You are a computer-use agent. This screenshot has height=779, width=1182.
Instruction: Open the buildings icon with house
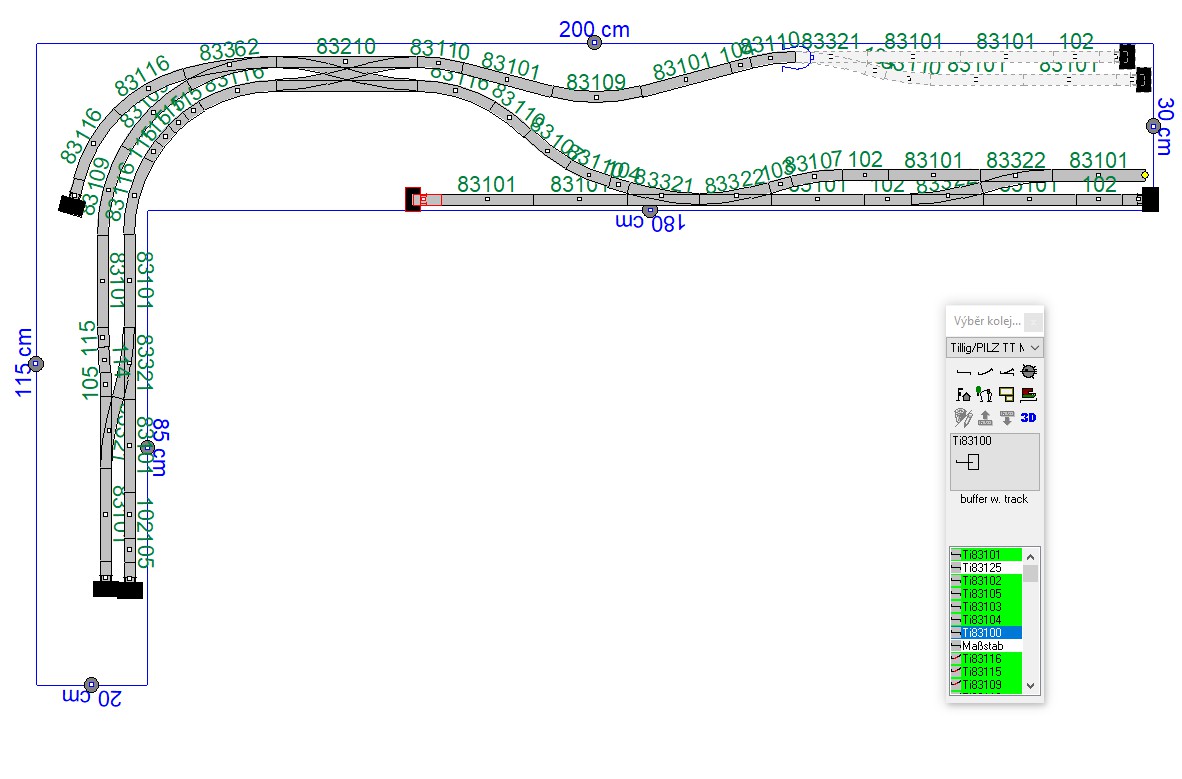tap(964, 395)
